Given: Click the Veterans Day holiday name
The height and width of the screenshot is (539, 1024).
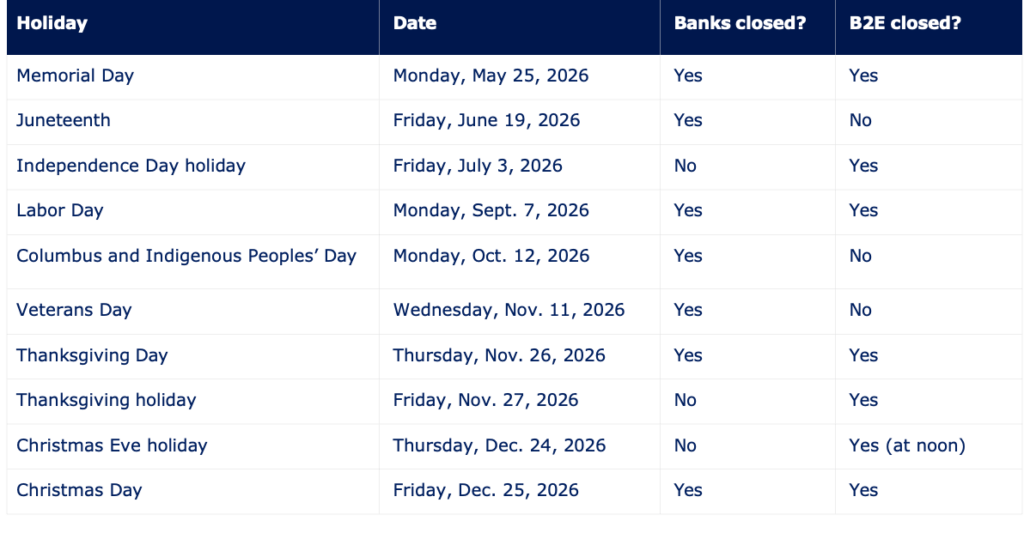Looking at the screenshot, I should [x=74, y=310].
